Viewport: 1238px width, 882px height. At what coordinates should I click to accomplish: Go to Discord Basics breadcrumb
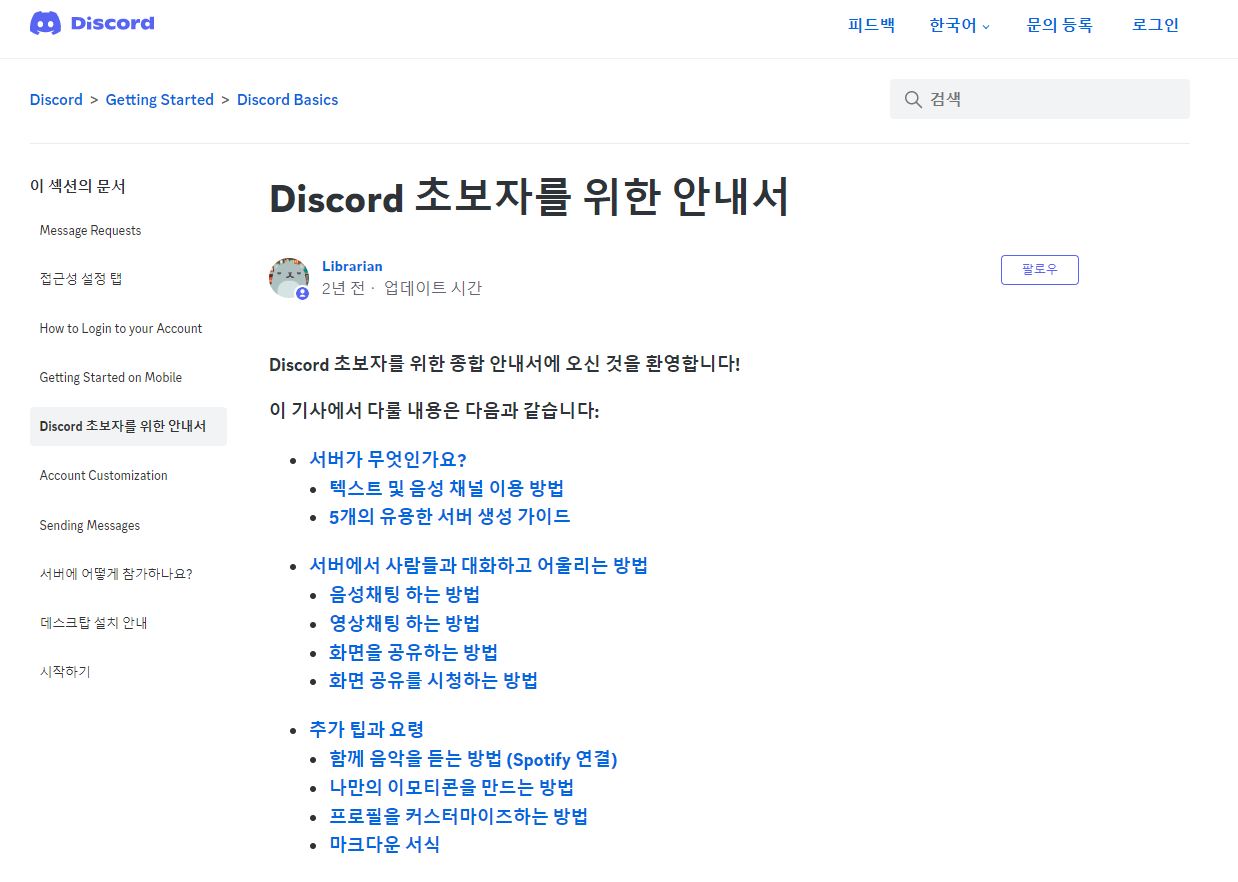pos(288,100)
